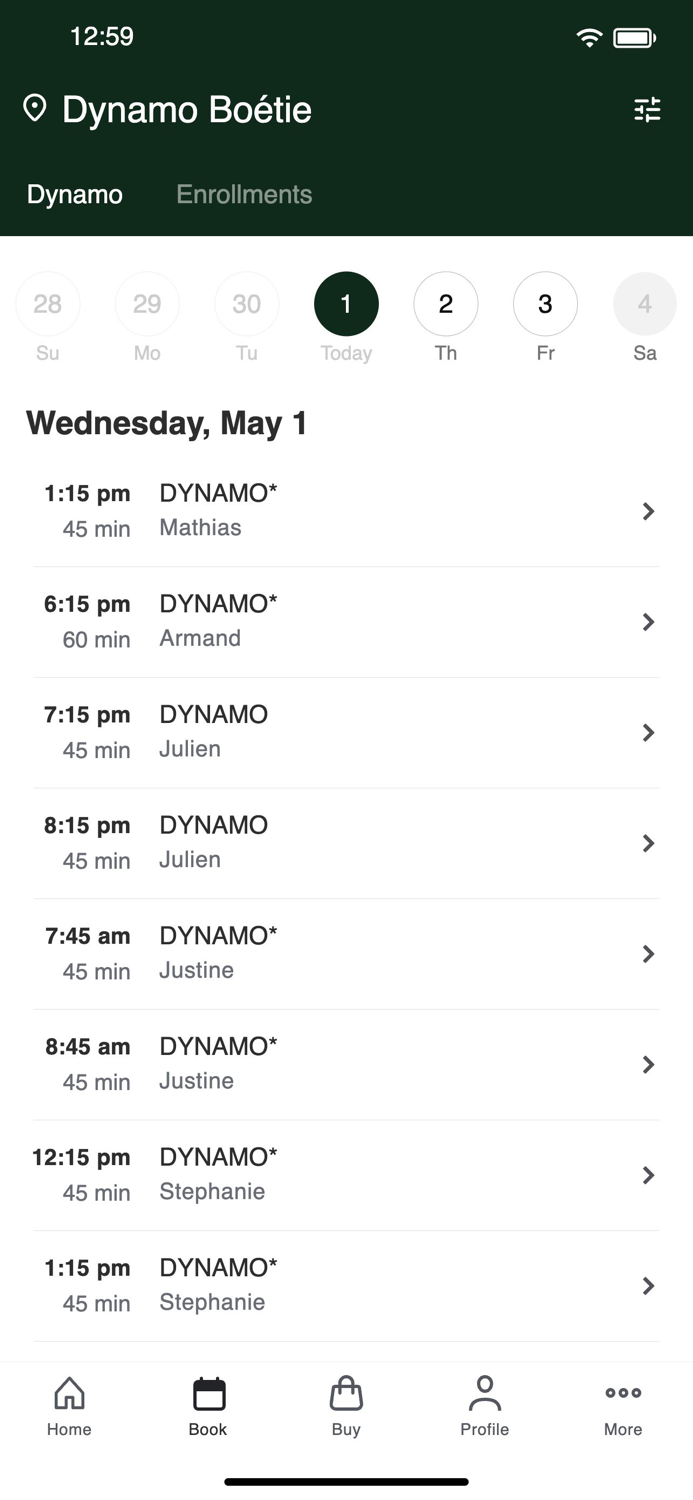Select today's date circle, May 1
Viewport: 693px width, 1500px height.
pos(346,304)
